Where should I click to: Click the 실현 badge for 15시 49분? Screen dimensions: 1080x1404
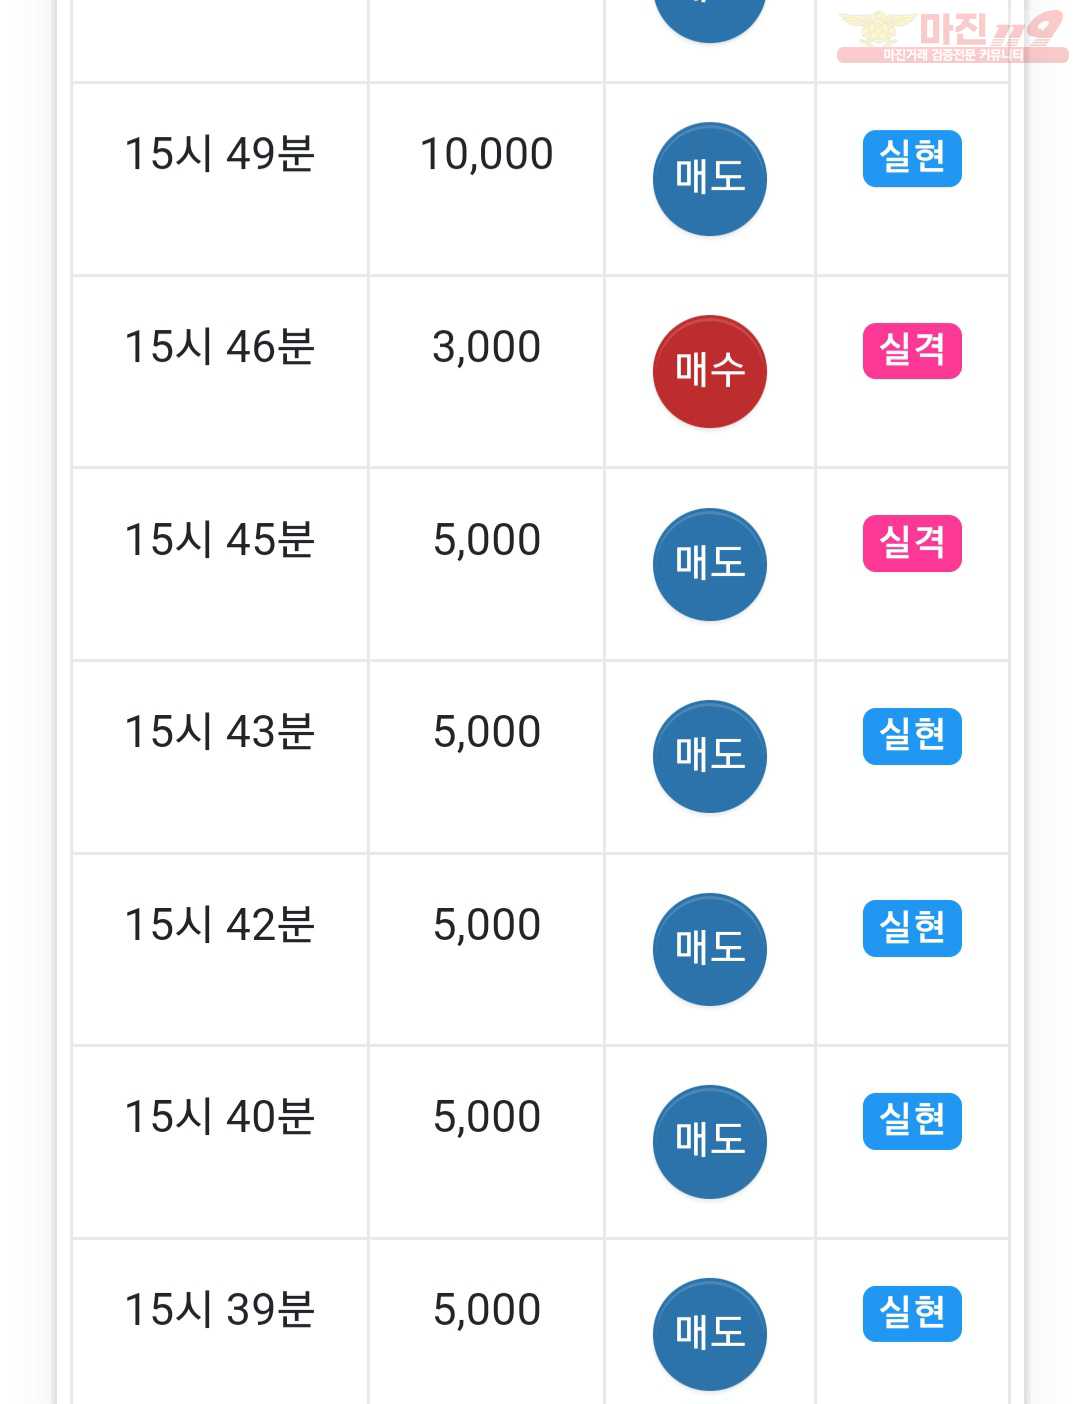pyautogui.click(x=912, y=158)
